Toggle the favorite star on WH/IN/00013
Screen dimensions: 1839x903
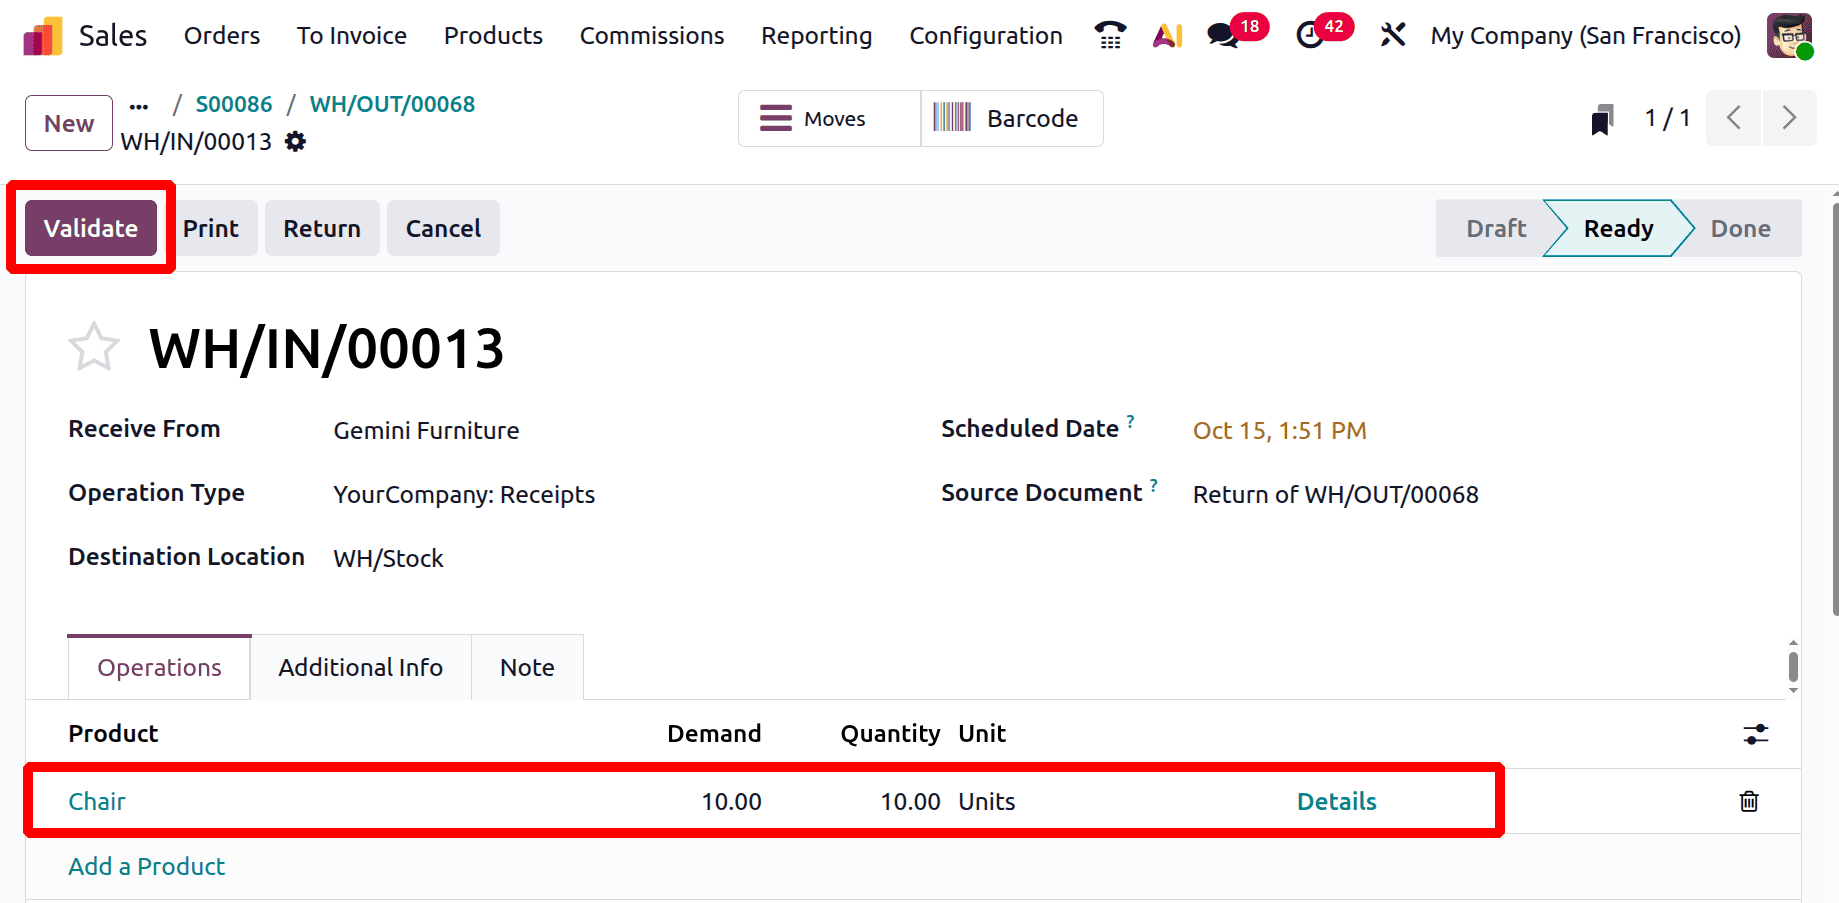pyautogui.click(x=93, y=347)
